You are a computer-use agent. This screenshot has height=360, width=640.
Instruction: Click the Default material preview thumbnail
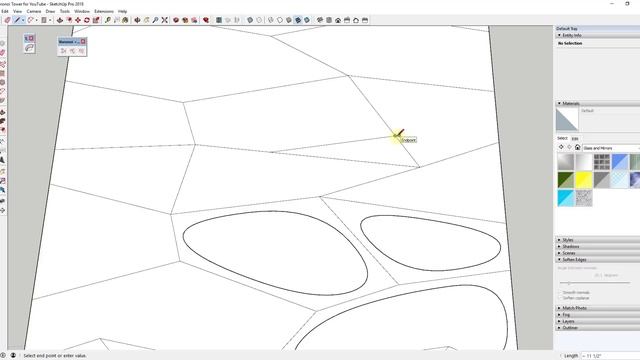(567, 119)
